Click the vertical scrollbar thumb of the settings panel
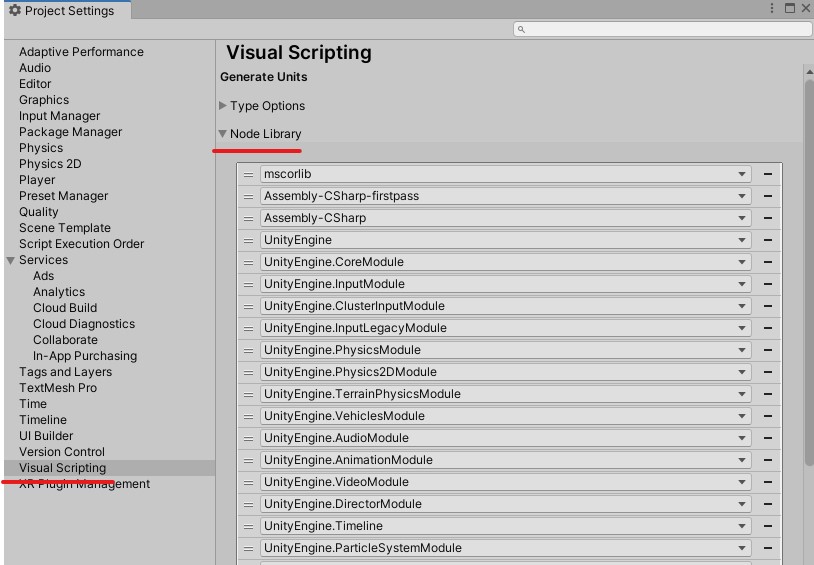 (x=809, y=273)
